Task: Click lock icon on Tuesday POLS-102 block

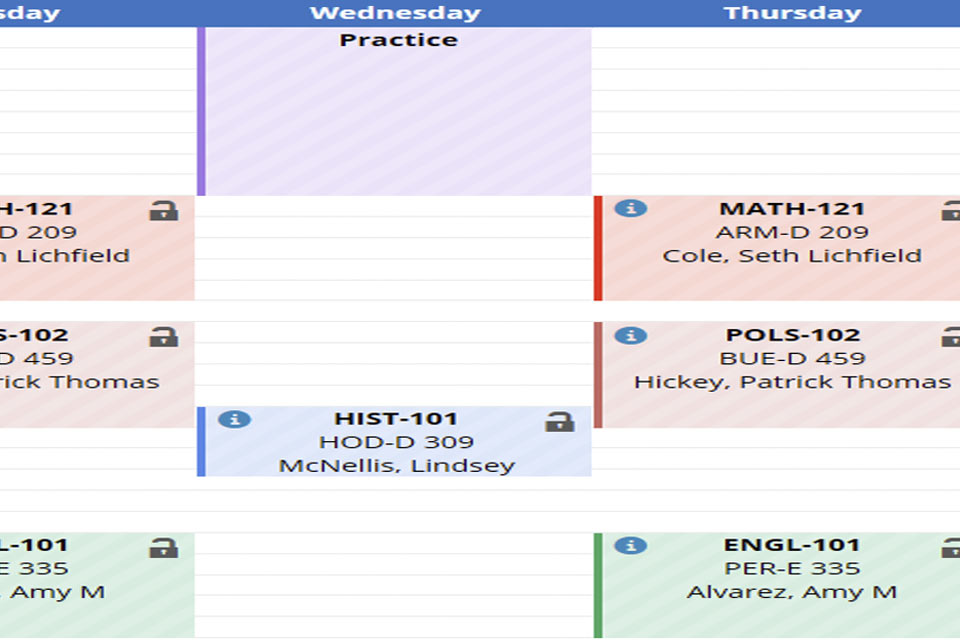Action: click(x=164, y=336)
